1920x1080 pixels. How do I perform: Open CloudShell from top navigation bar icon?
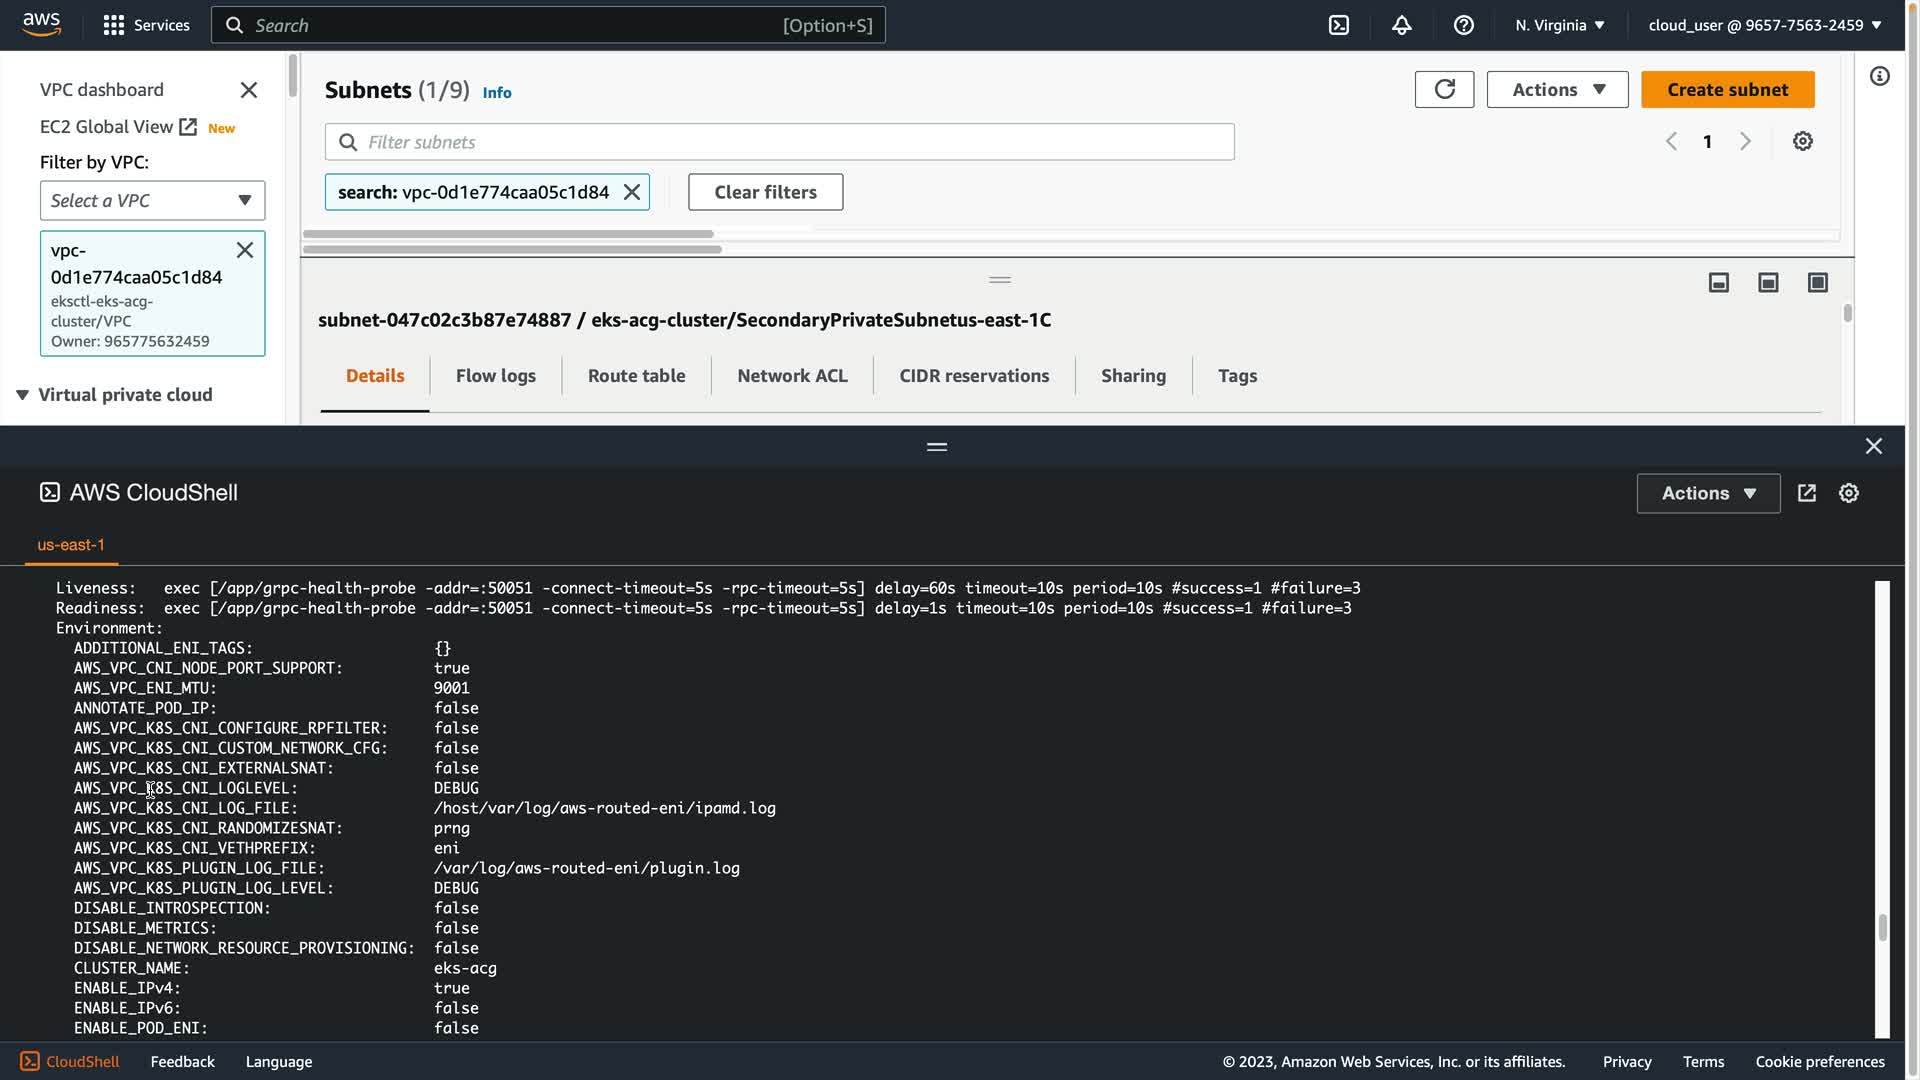(1338, 25)
